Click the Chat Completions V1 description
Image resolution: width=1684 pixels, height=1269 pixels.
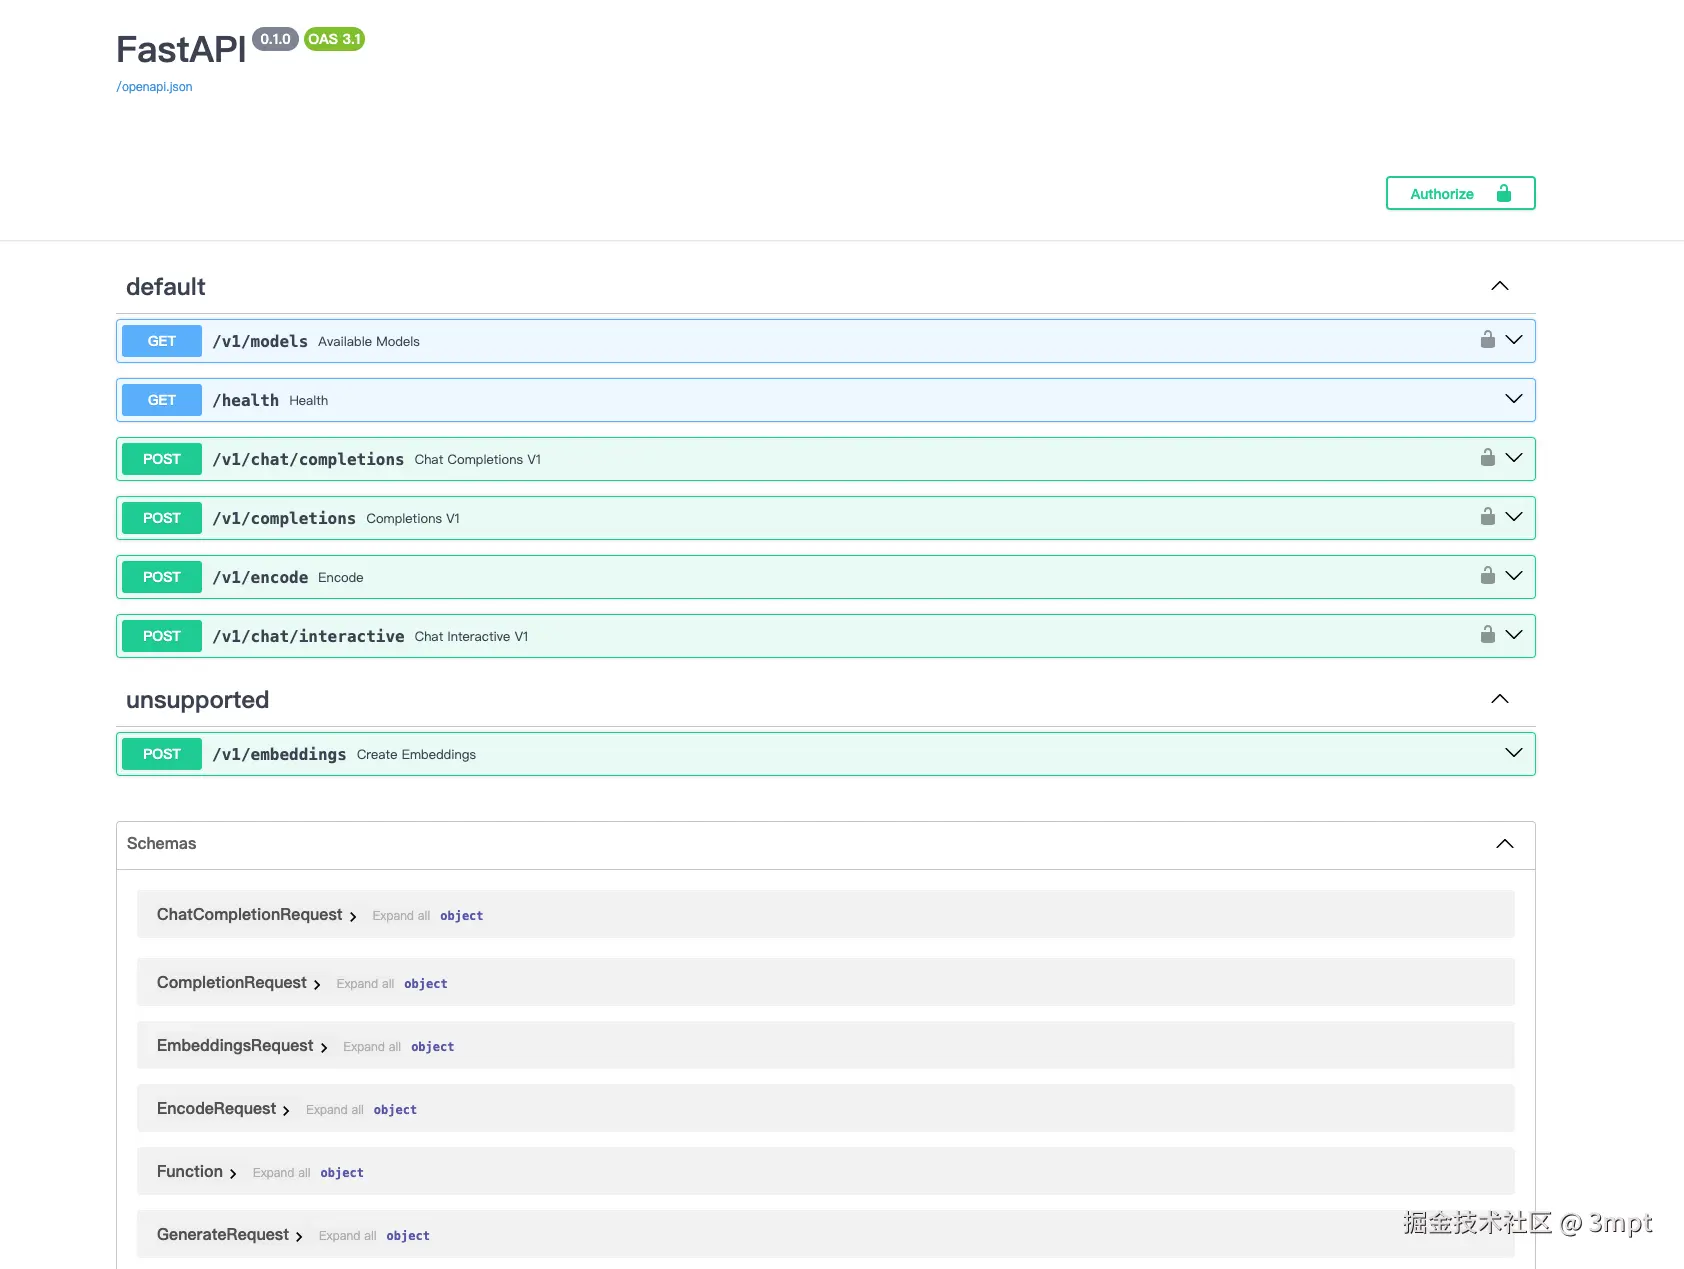click(x=478, y=460)
